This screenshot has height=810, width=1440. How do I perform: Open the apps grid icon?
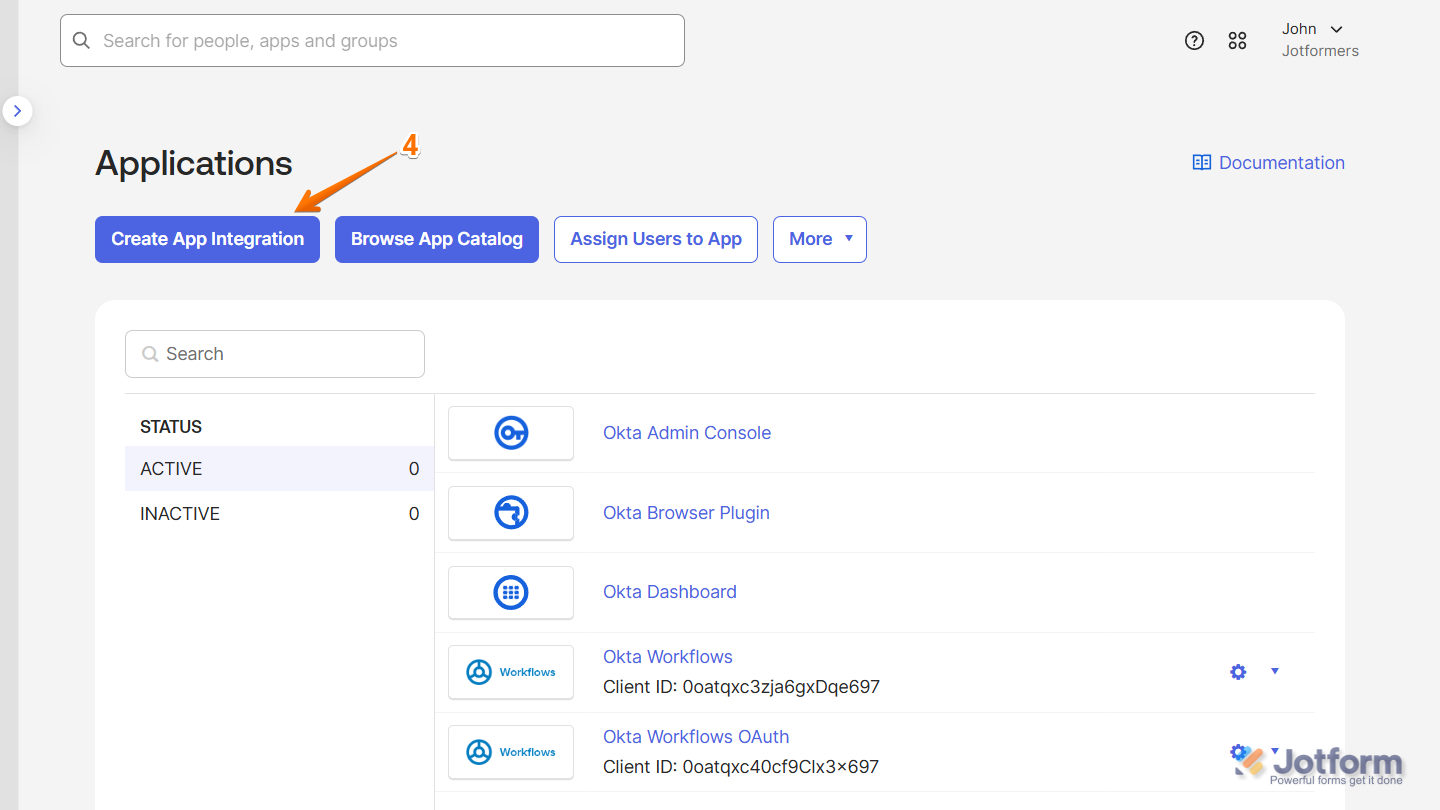pos(1237,40)
